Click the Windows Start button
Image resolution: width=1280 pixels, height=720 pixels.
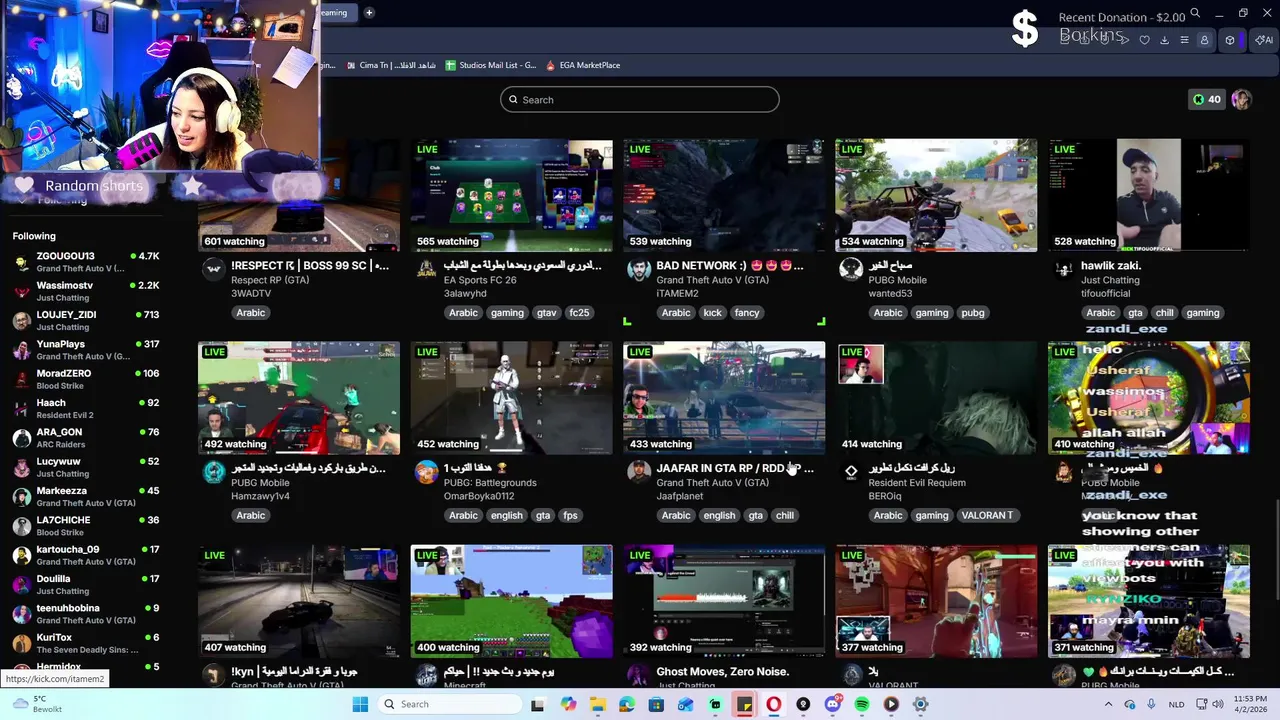(360, 704)
